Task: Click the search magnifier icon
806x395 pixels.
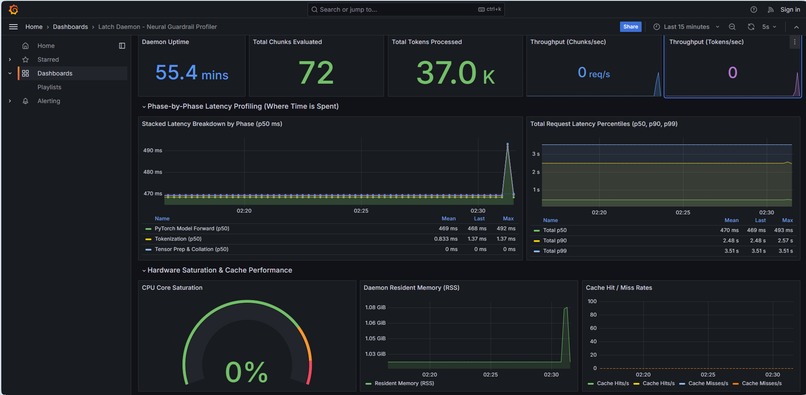Action: [x=314, y=9]
